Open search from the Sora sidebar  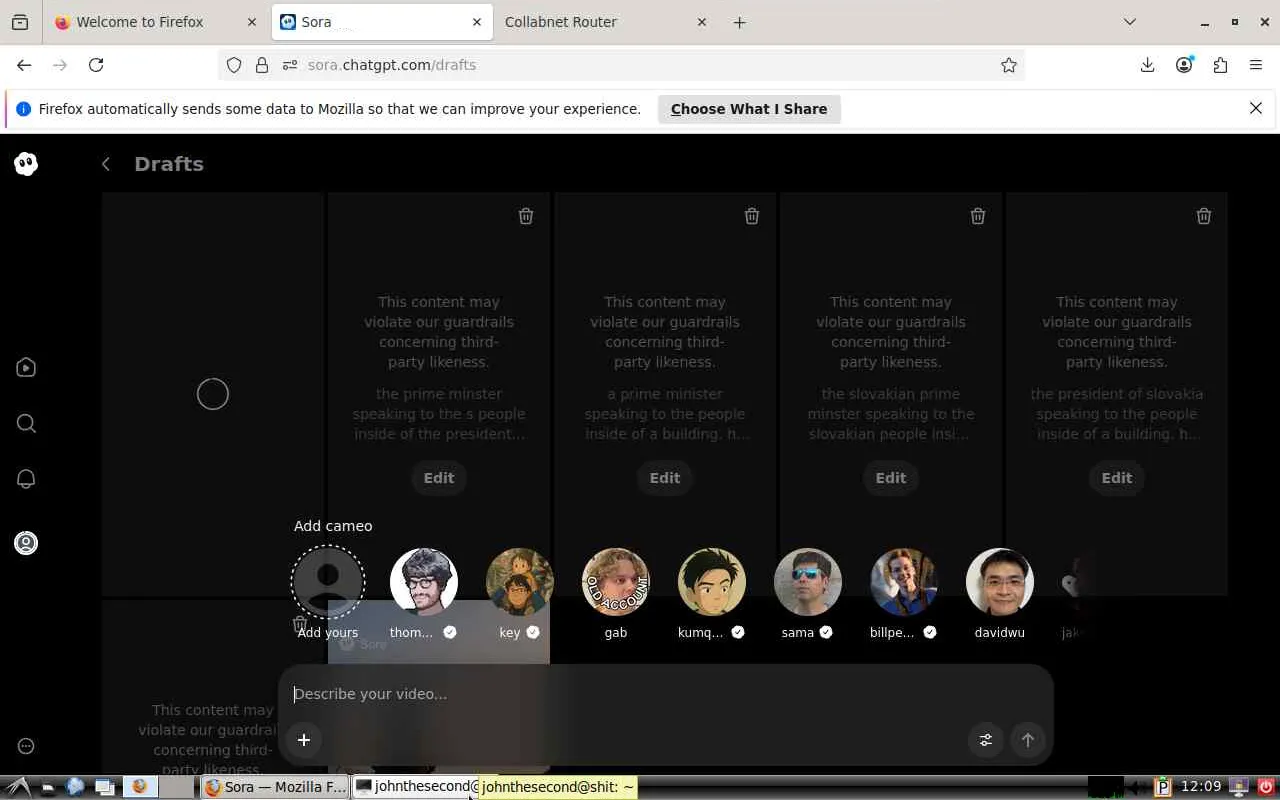[x=26, y=424]
